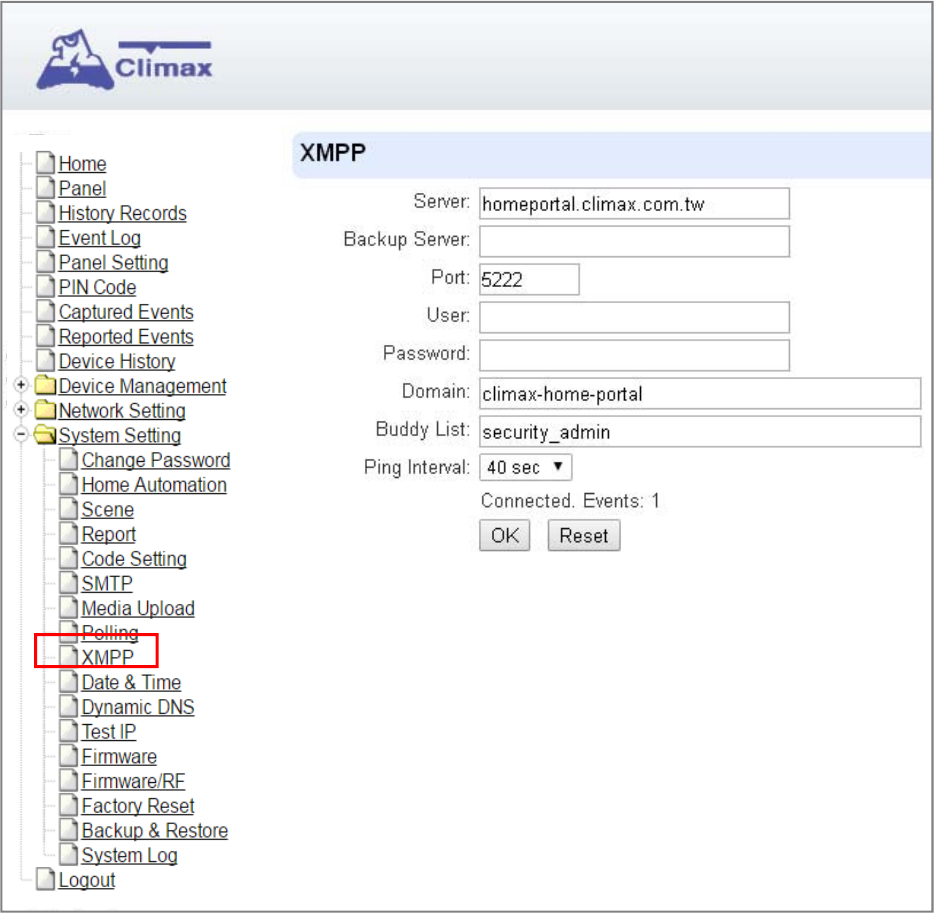Expand the Network Setting tree node
Image resolution: width=934 pixels, height=913 pixels.
tap(21, 410)
